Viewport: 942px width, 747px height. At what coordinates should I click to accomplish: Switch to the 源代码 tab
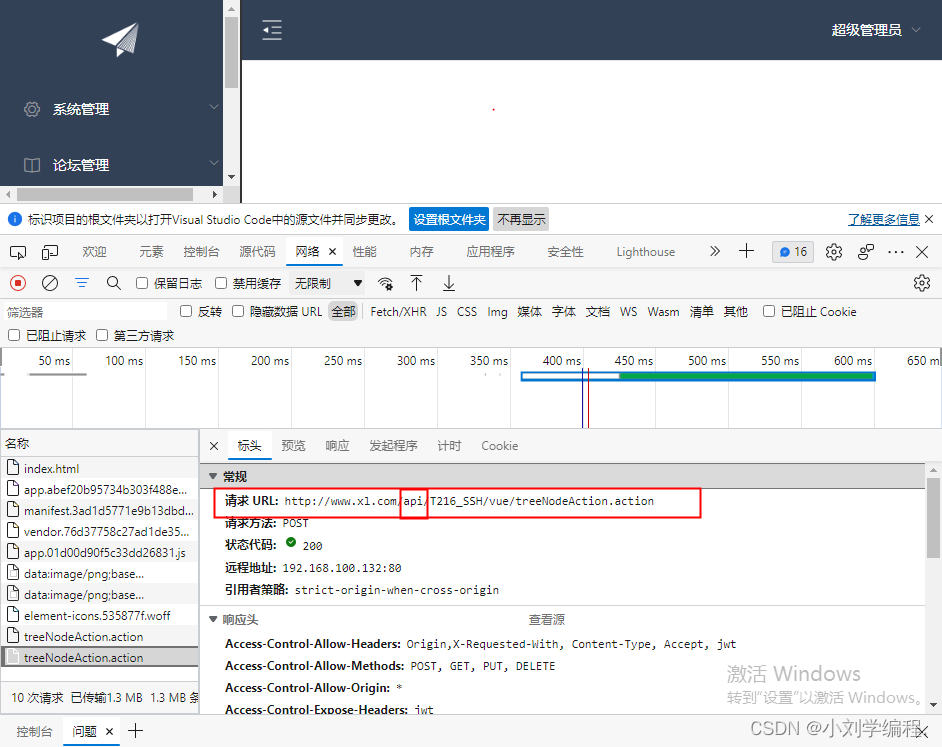click(x=257, y=252)
